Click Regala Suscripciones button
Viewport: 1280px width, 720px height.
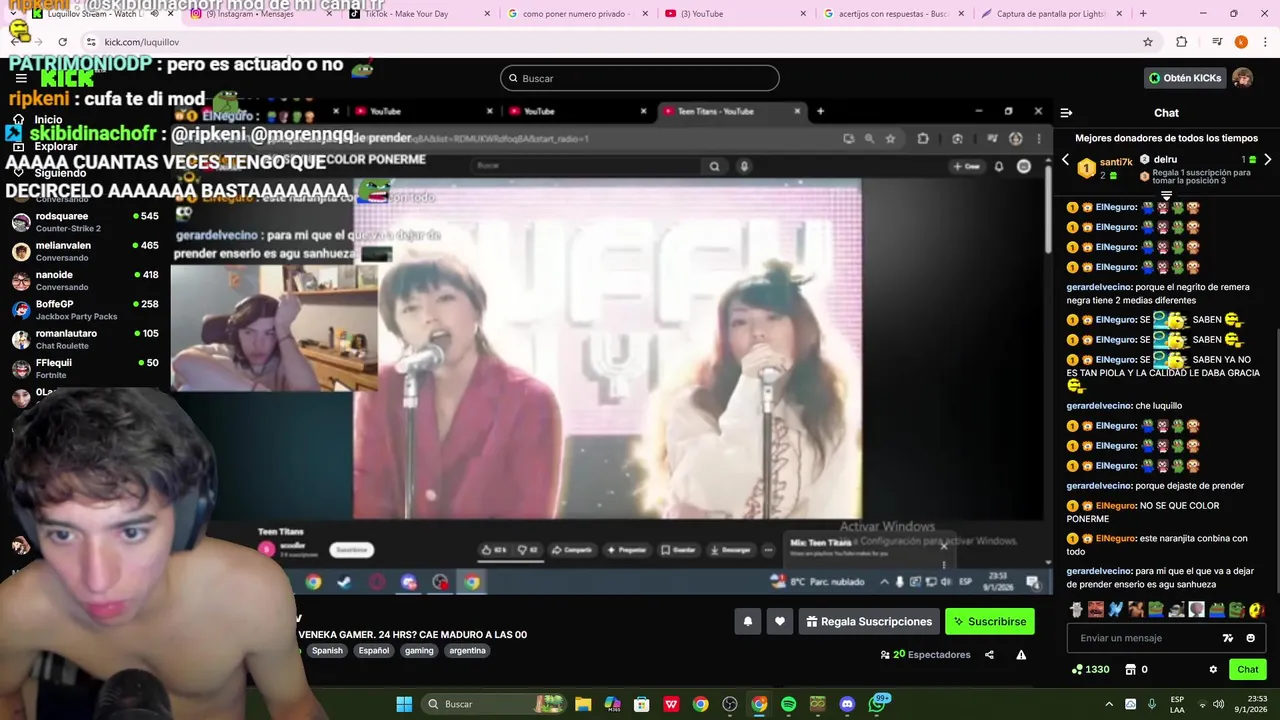pos(869,621)
